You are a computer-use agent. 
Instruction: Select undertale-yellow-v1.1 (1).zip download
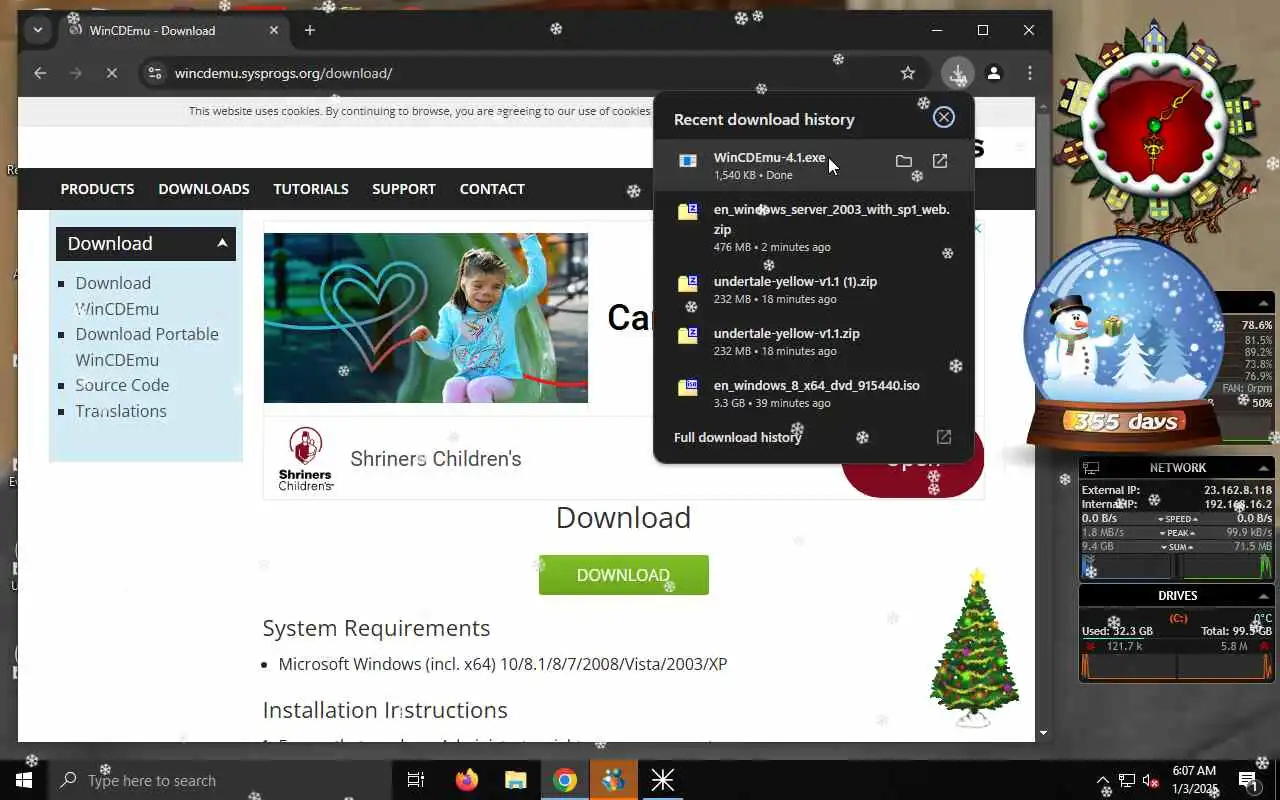coord(812,289)
